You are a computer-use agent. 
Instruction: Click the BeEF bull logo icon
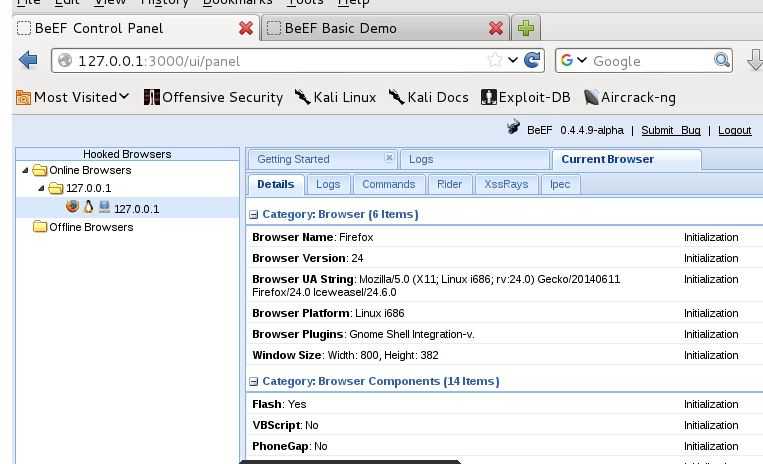click(513, 127)
